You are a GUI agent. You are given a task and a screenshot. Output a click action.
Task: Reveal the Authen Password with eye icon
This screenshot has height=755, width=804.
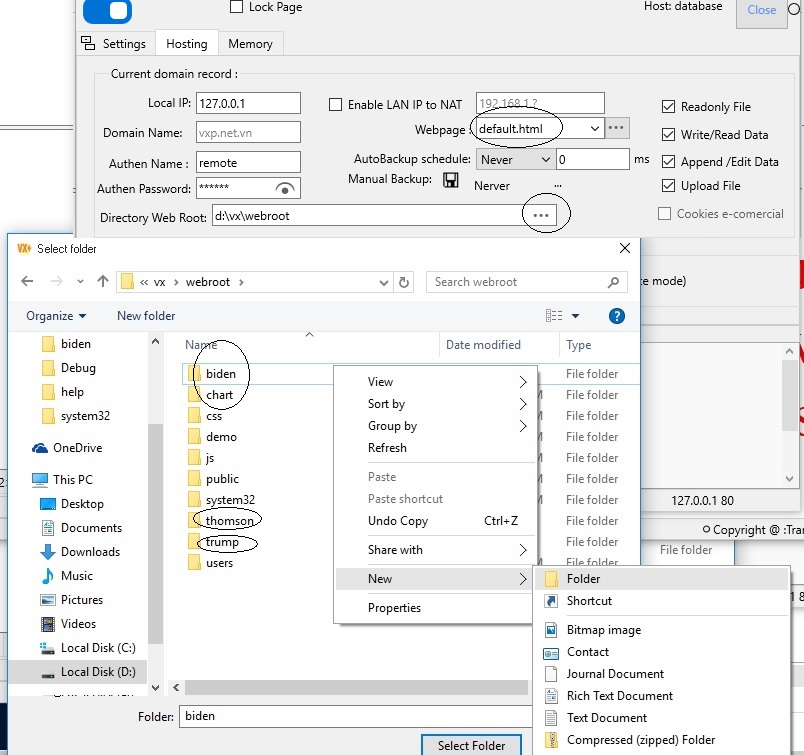coord(286,189)
